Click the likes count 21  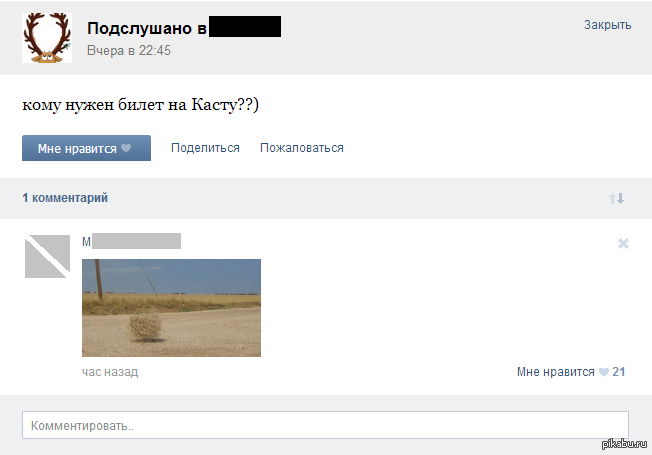618,372
